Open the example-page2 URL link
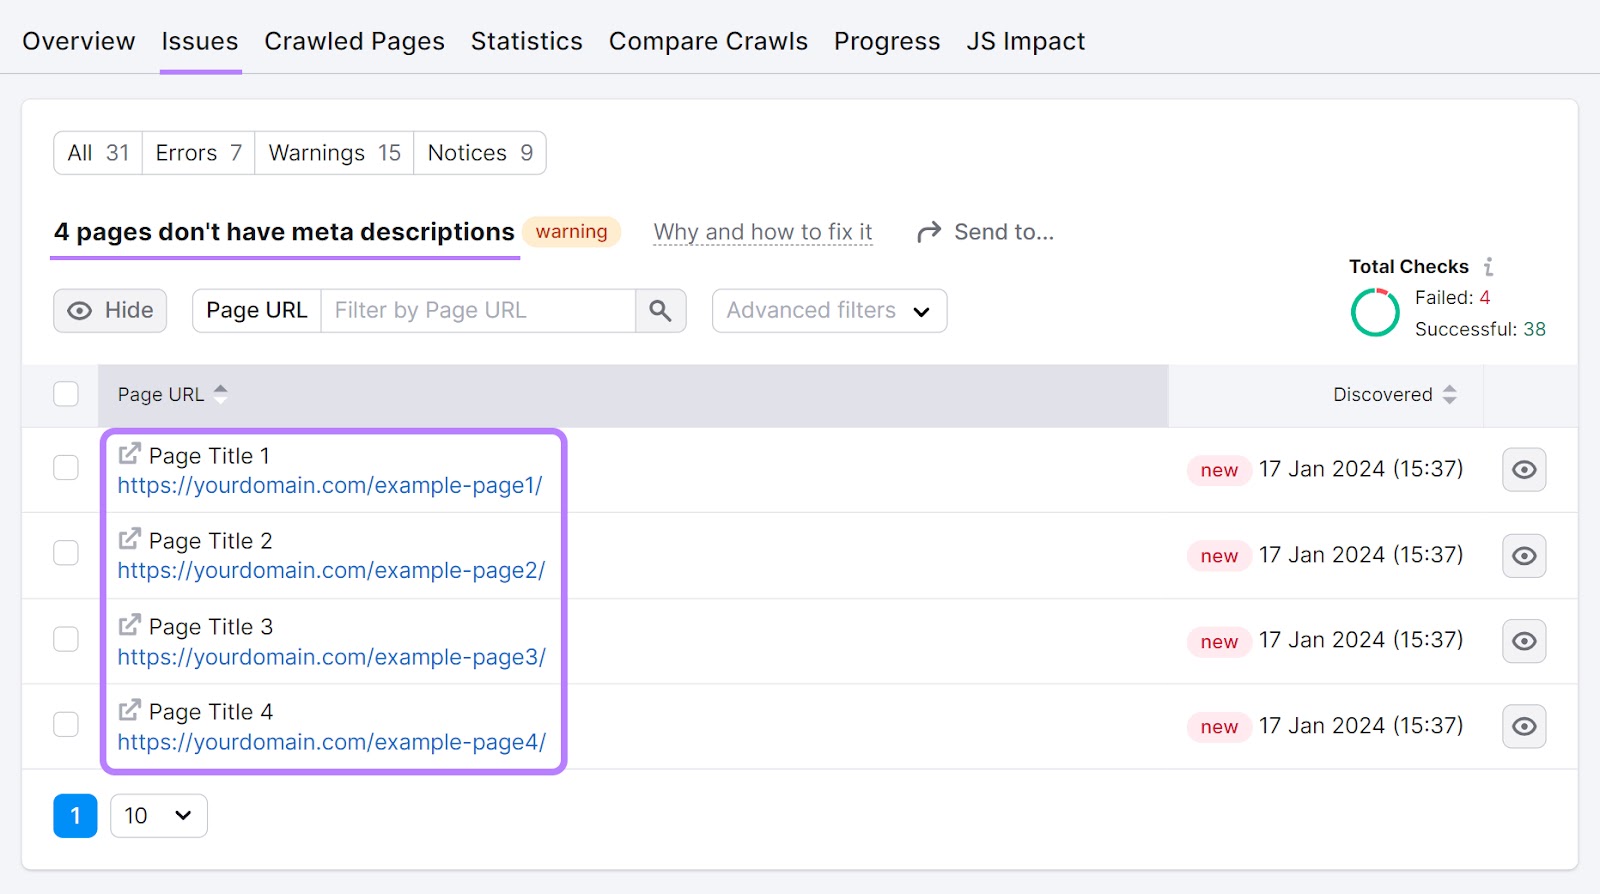This screenshot has height=894, width=1600. [x=331, y=571]
